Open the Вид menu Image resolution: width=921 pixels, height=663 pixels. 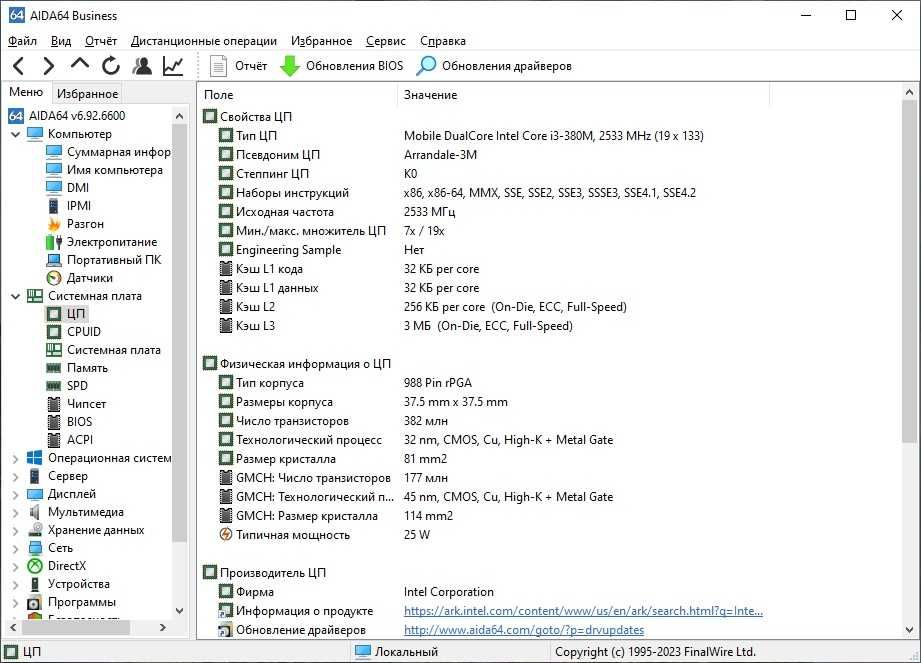click(61, 41)
